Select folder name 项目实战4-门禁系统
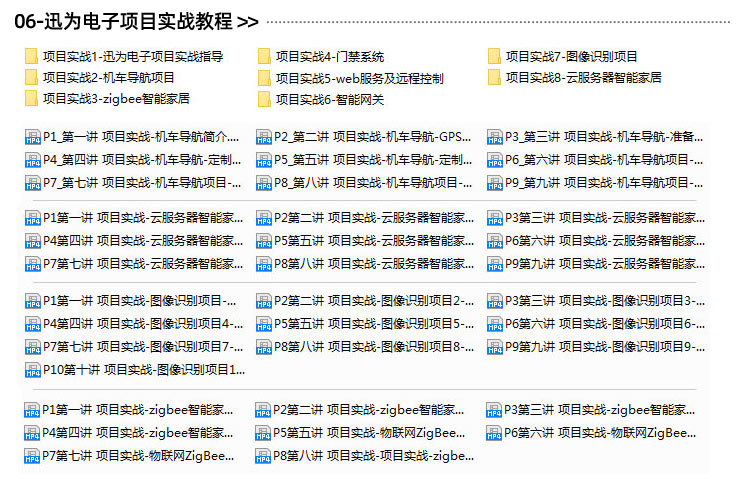This screenshot has width=750, height=479. tap(330, 57)
